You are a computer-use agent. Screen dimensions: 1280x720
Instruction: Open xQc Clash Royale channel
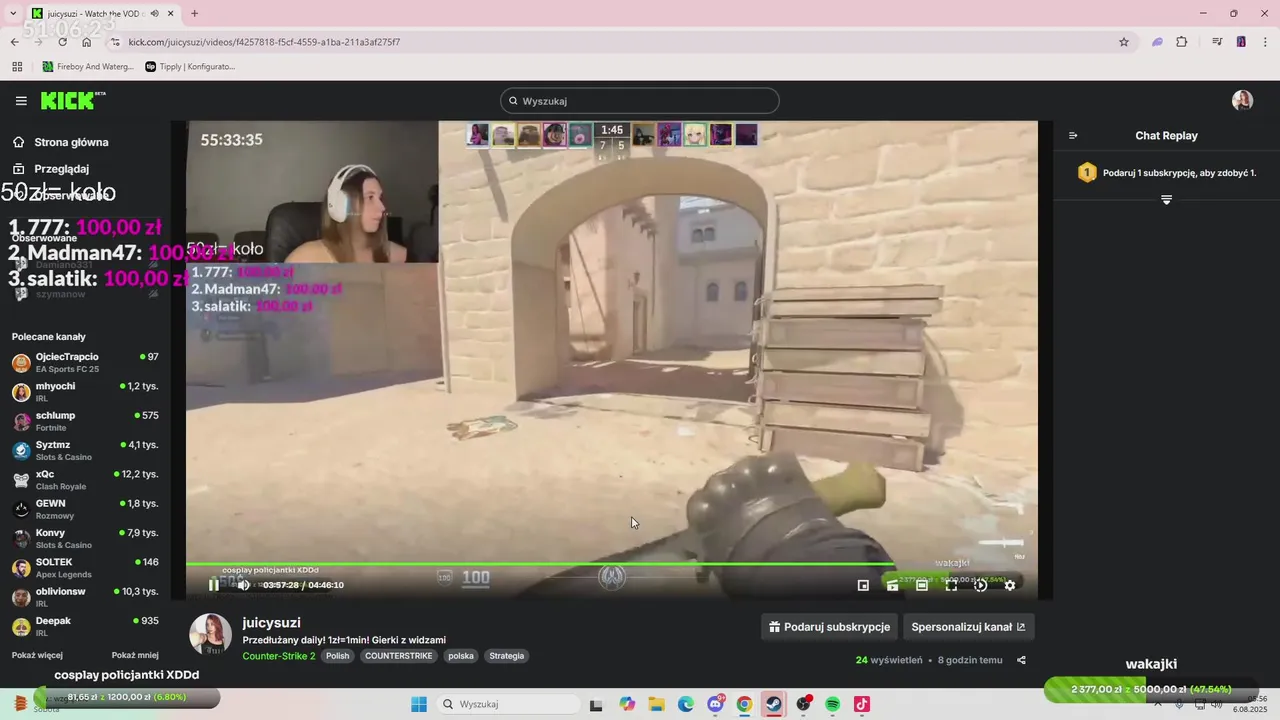85,480
